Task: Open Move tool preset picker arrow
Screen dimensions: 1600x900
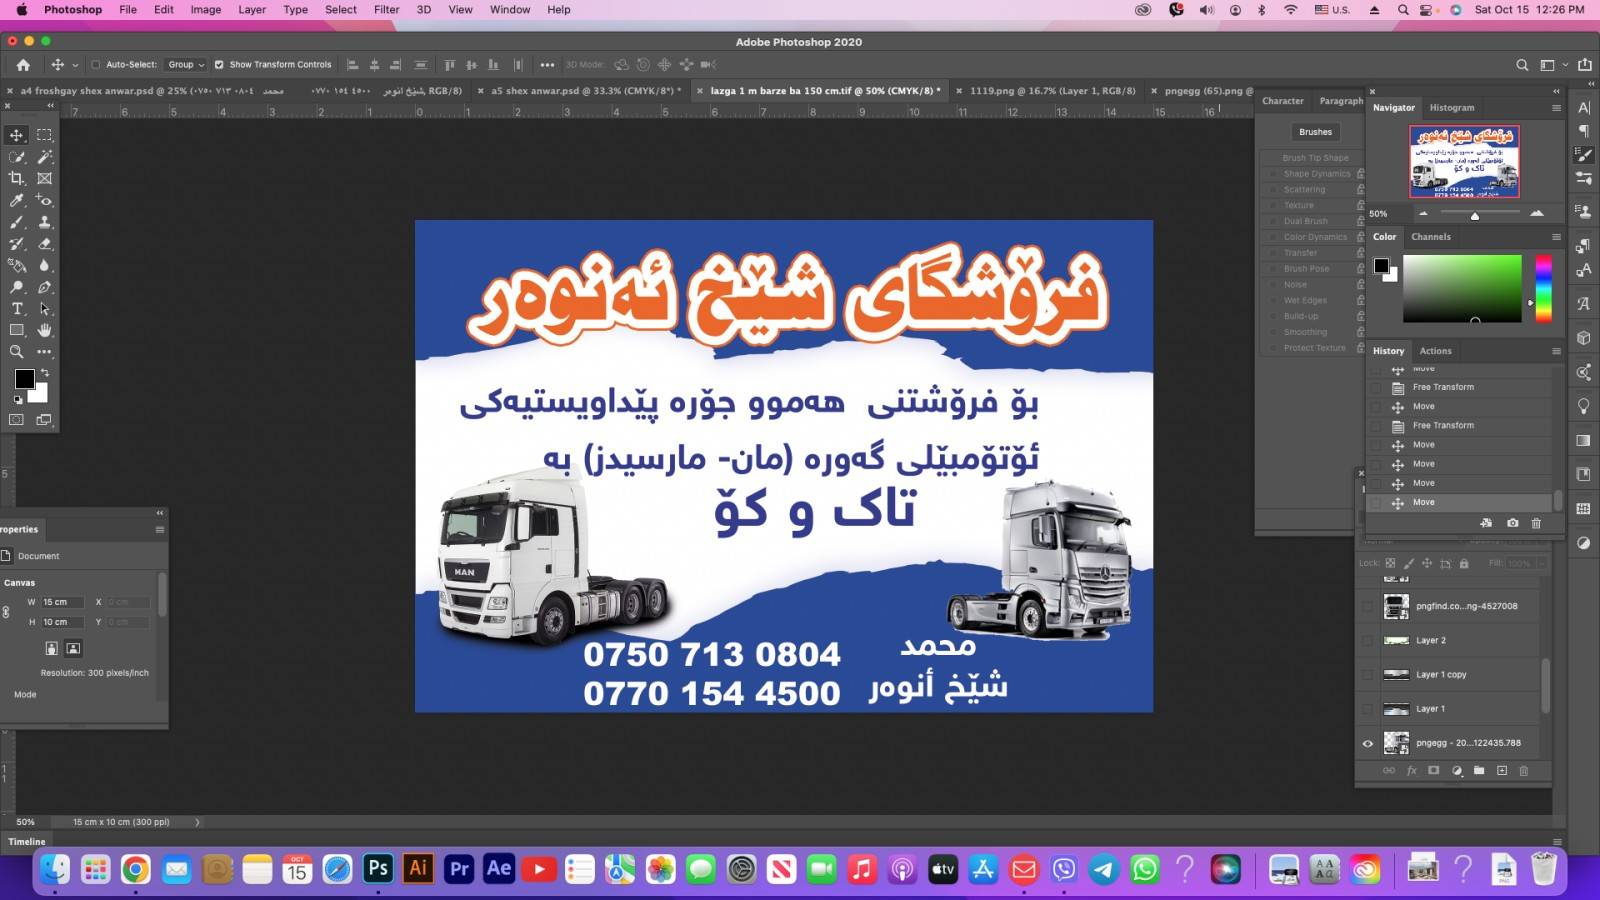Action: [75, 65]
